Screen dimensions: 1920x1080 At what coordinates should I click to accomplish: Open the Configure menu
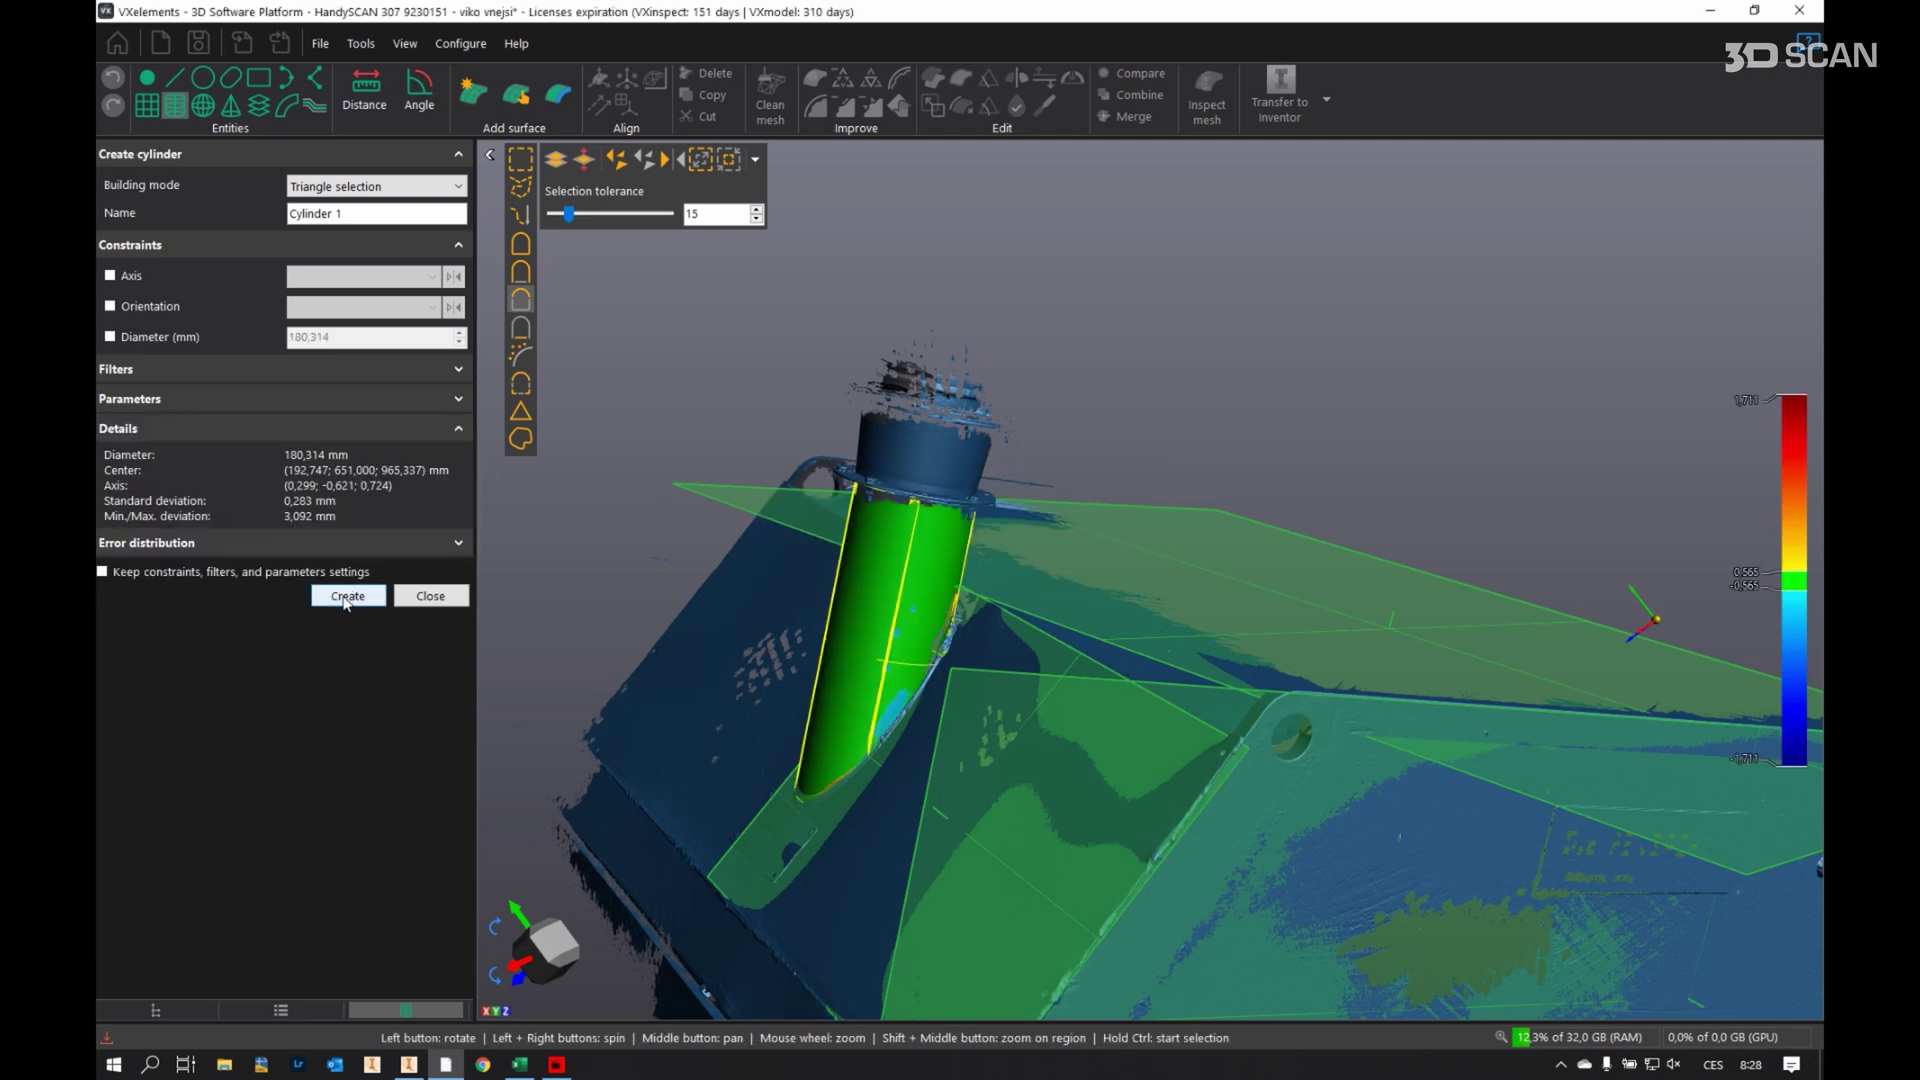[460, 44]
